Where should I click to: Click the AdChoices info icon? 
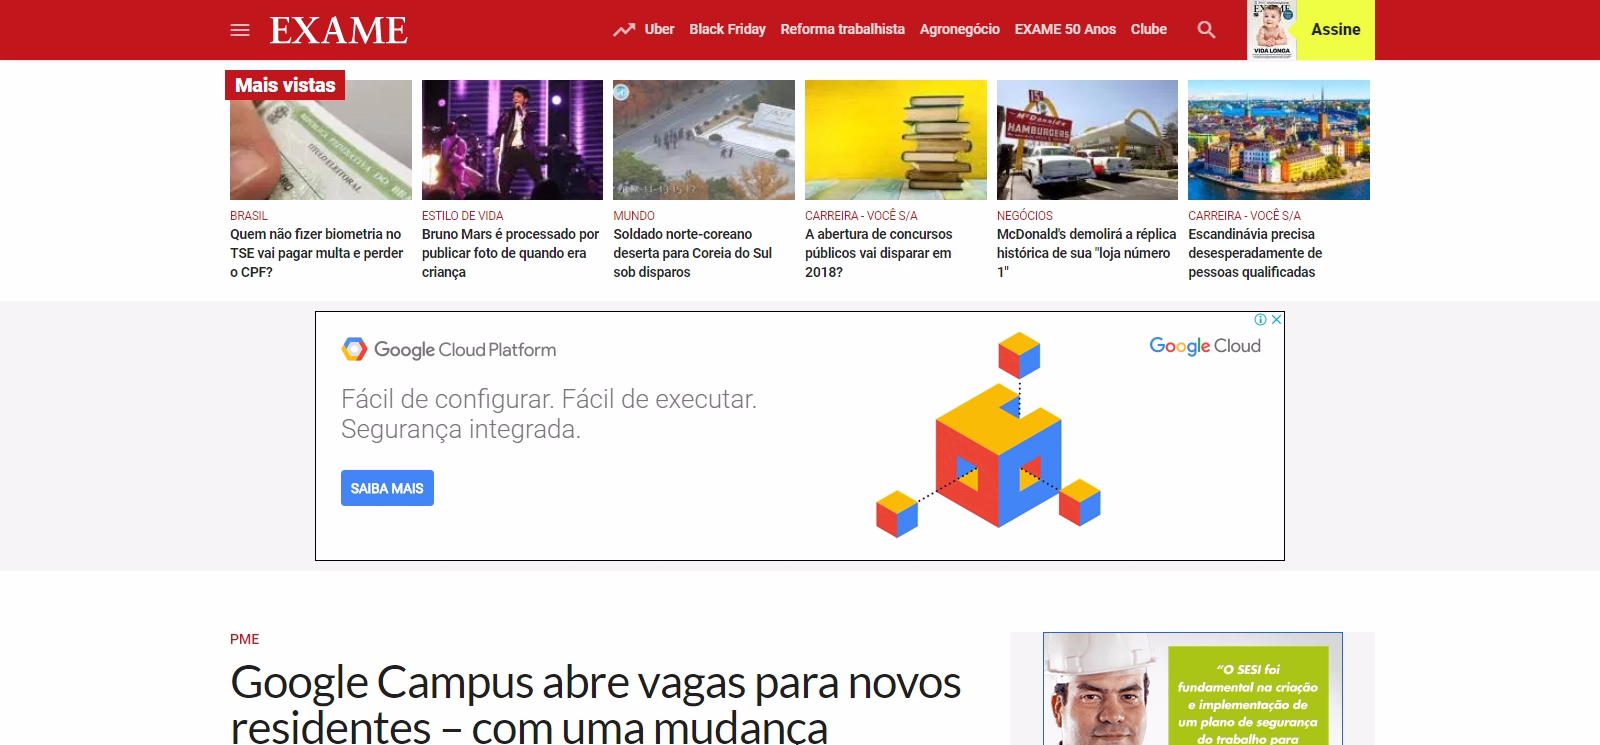(x=1261, y=320)
